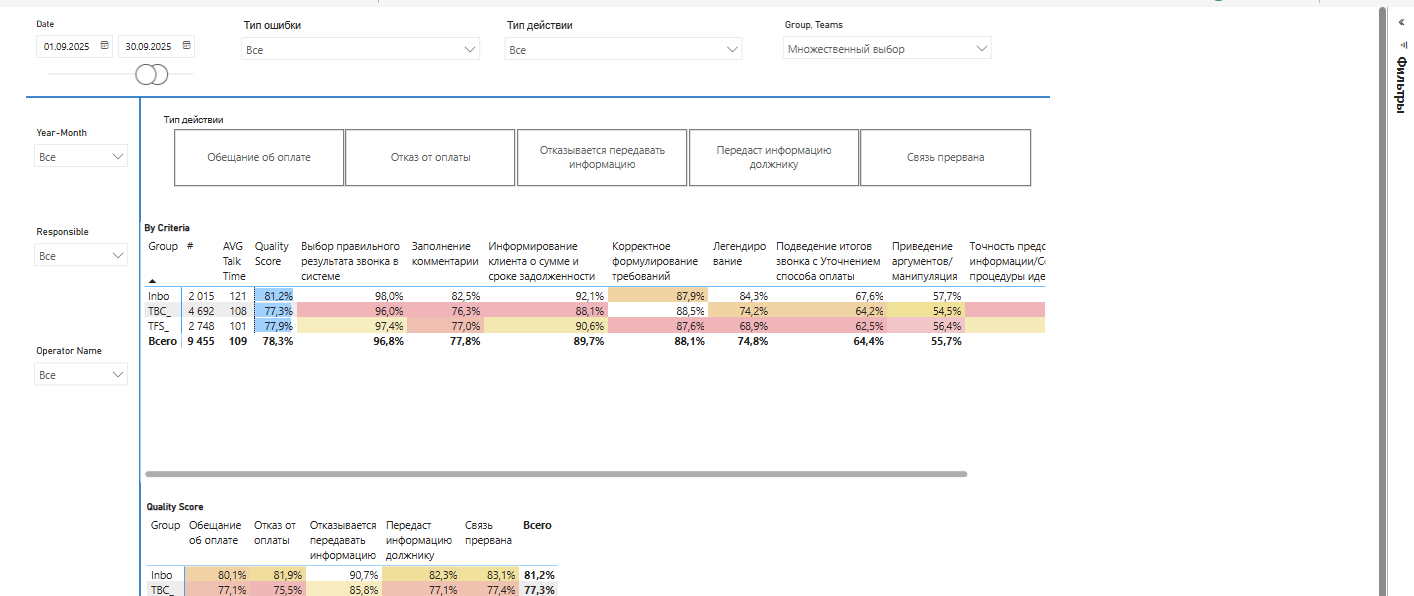Screen dimensions: 1414x596
Task: Open the end date calendar picker
Action: (187, 46)
